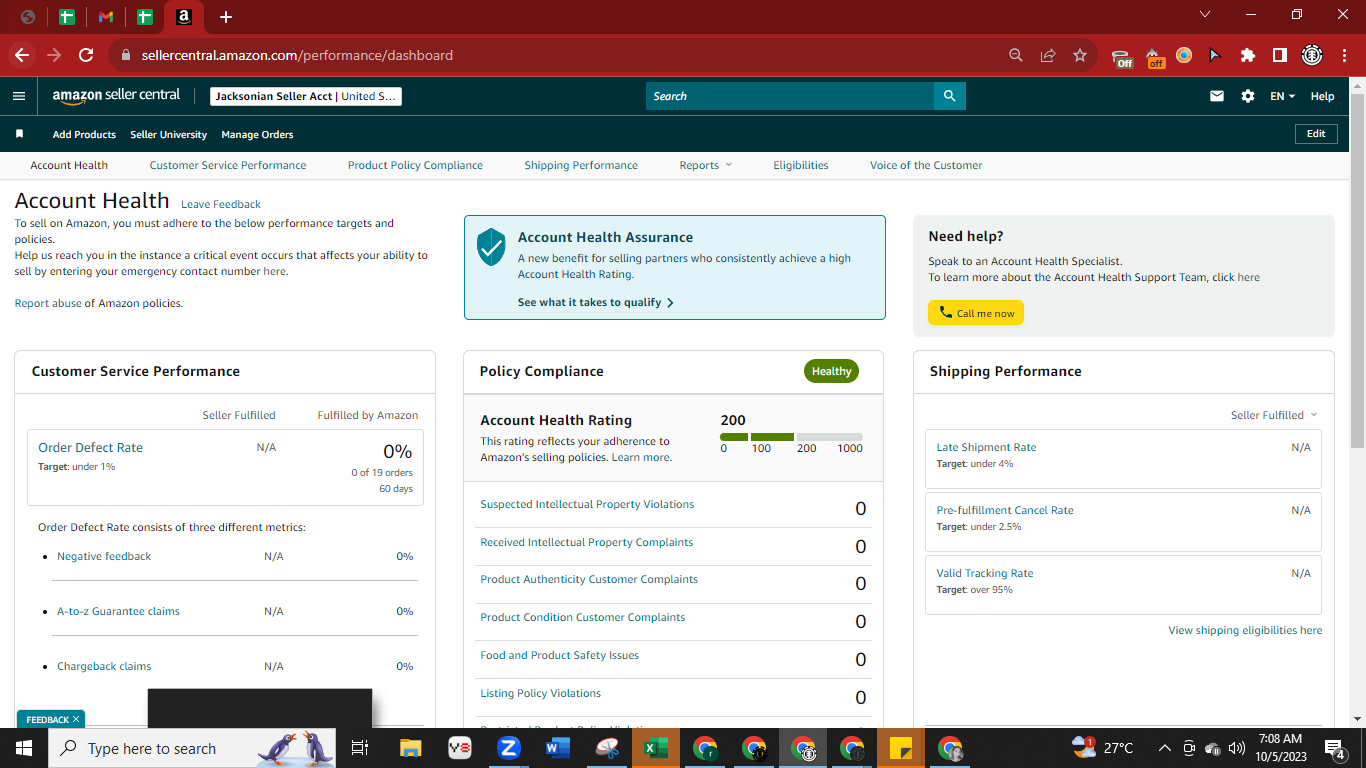Open the Order Defect Rate link

click(x=90, y=448)
